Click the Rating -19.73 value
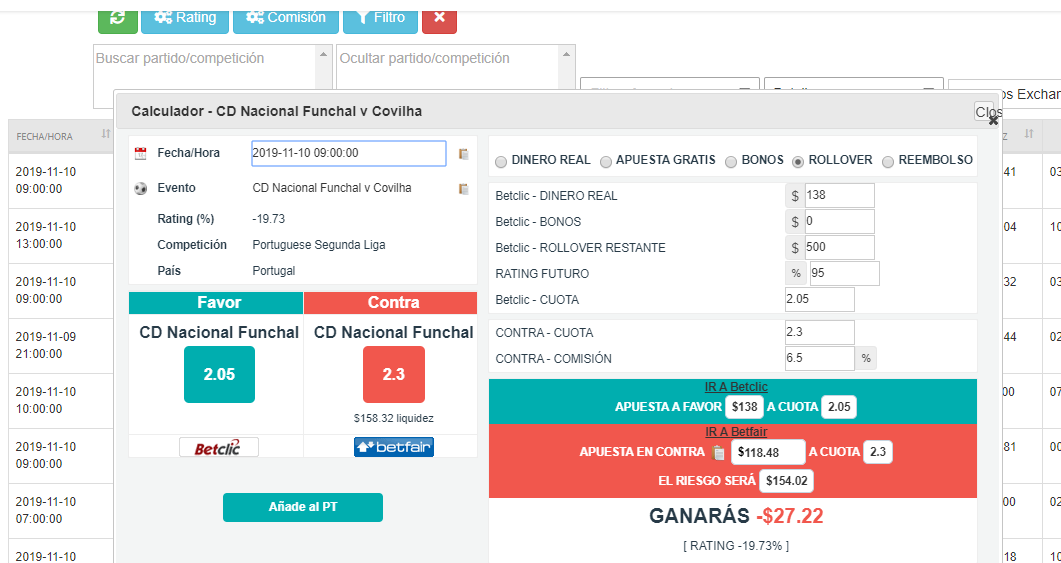The image size is (1061, 563). (x=269, y=219)
